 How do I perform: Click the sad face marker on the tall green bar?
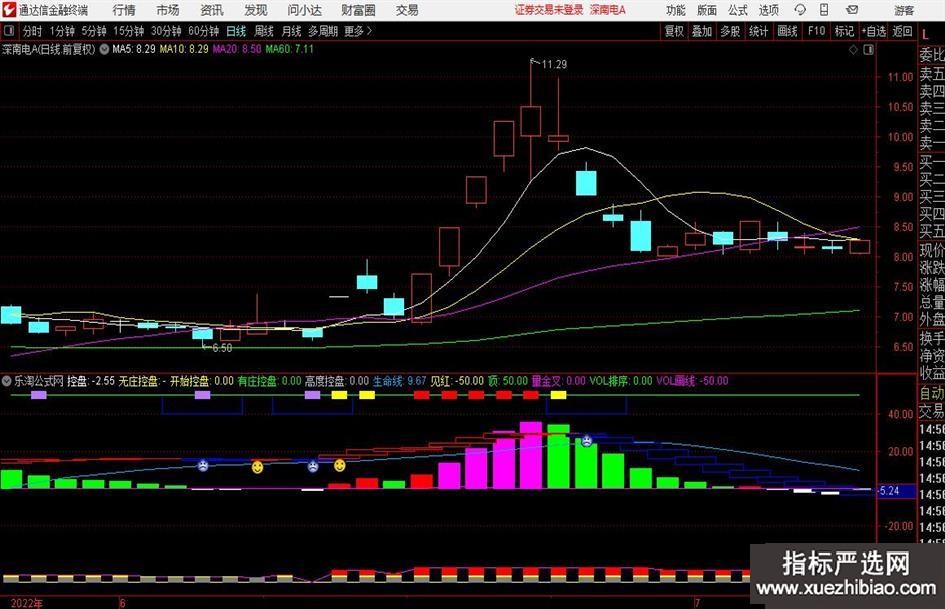tap(586, 440)
